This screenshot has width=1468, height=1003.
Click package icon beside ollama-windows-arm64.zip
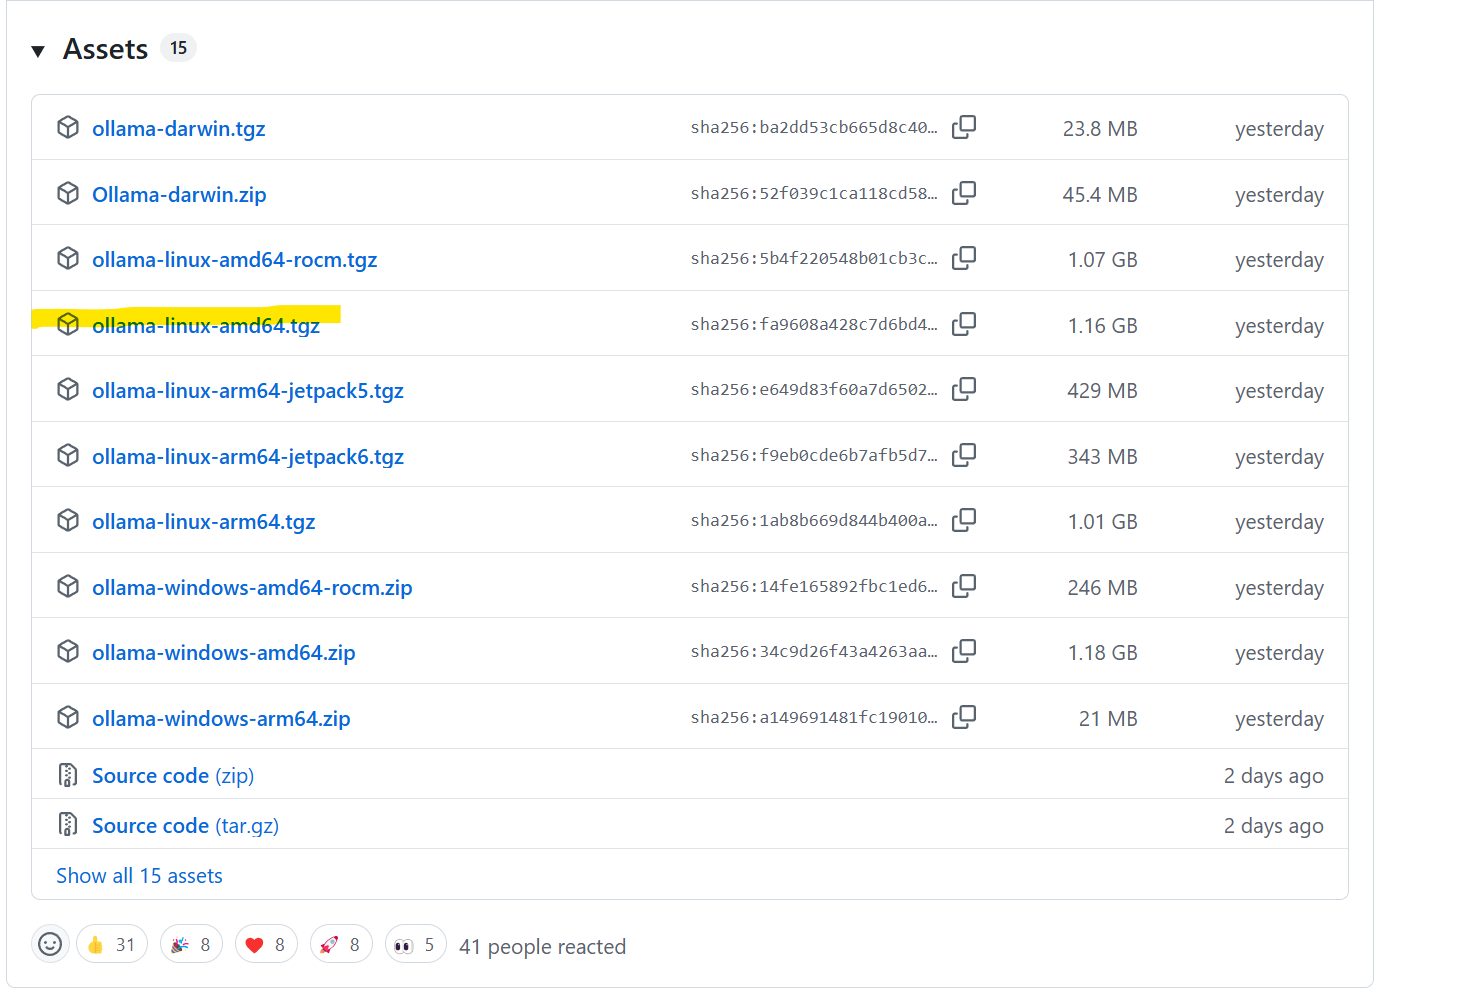(x=68, y=717)
